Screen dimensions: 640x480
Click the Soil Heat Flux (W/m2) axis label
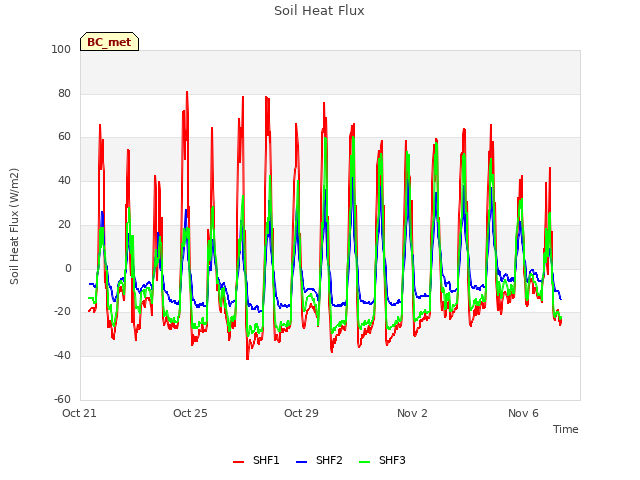[14, 226]
